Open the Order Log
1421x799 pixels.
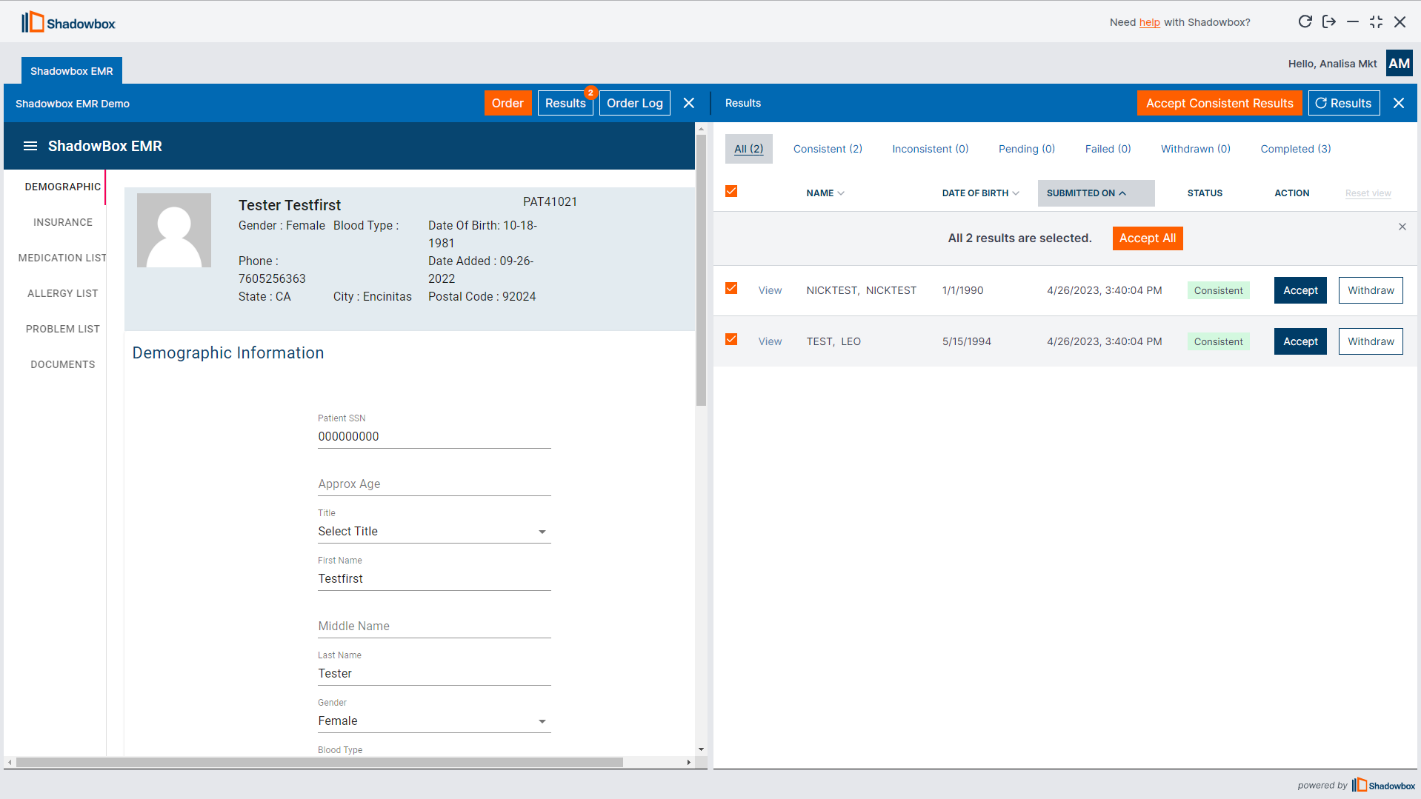tap(635, 103)
